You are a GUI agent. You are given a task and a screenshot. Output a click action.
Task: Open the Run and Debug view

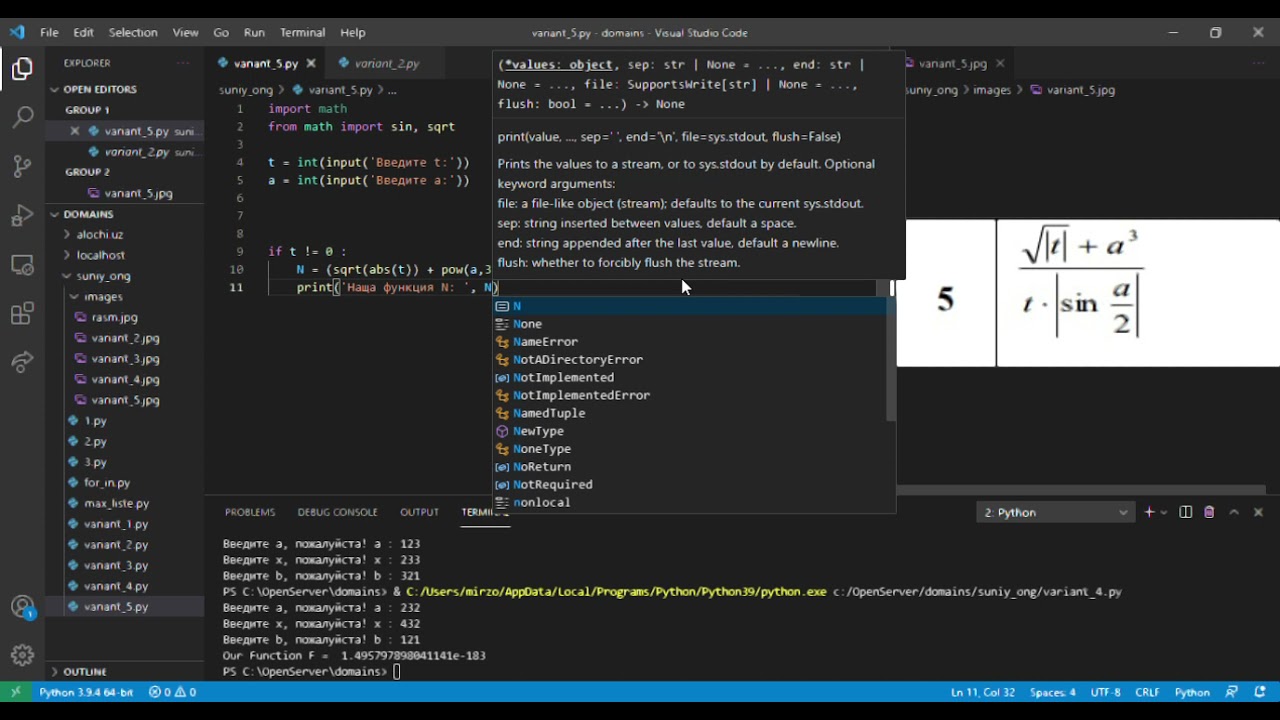click(22, 216)
